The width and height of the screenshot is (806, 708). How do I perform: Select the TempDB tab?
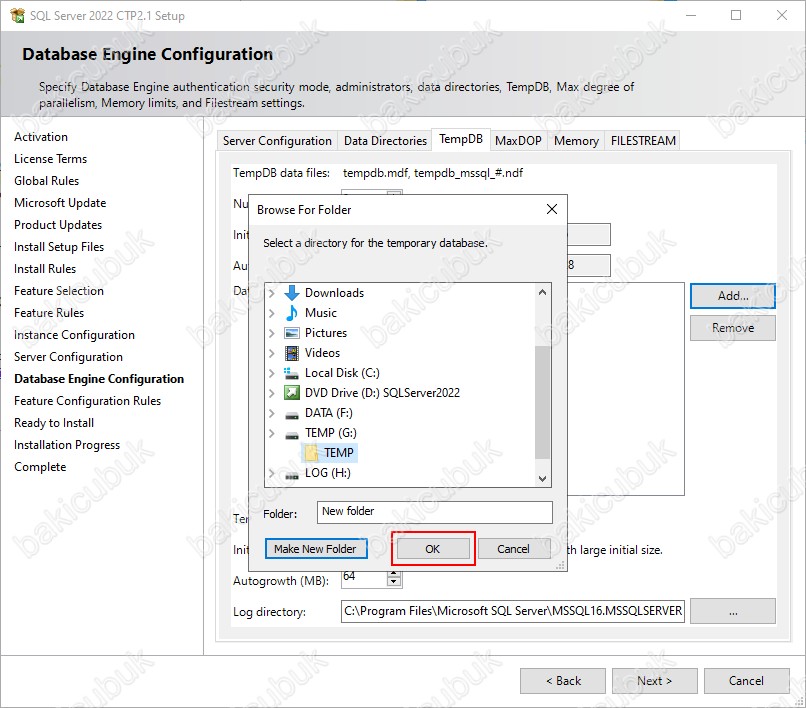[461, 139]
